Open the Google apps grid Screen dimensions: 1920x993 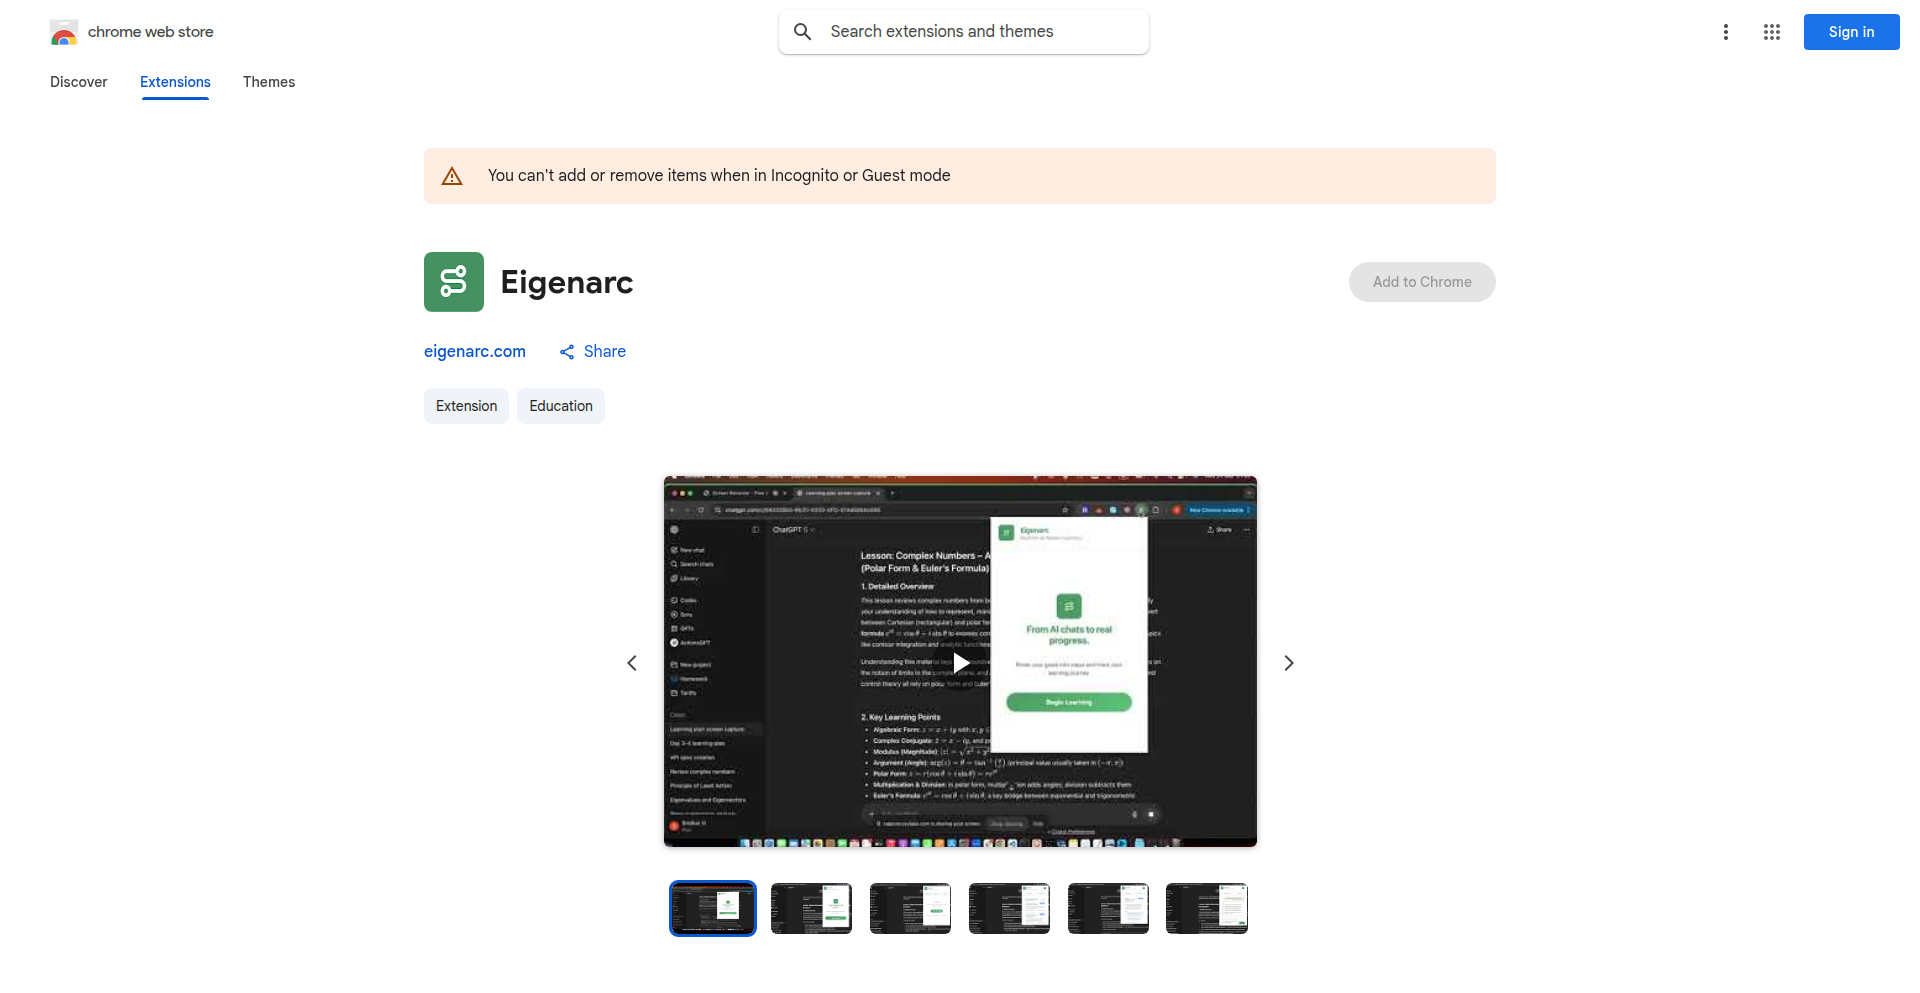(x=1772, y=32)
